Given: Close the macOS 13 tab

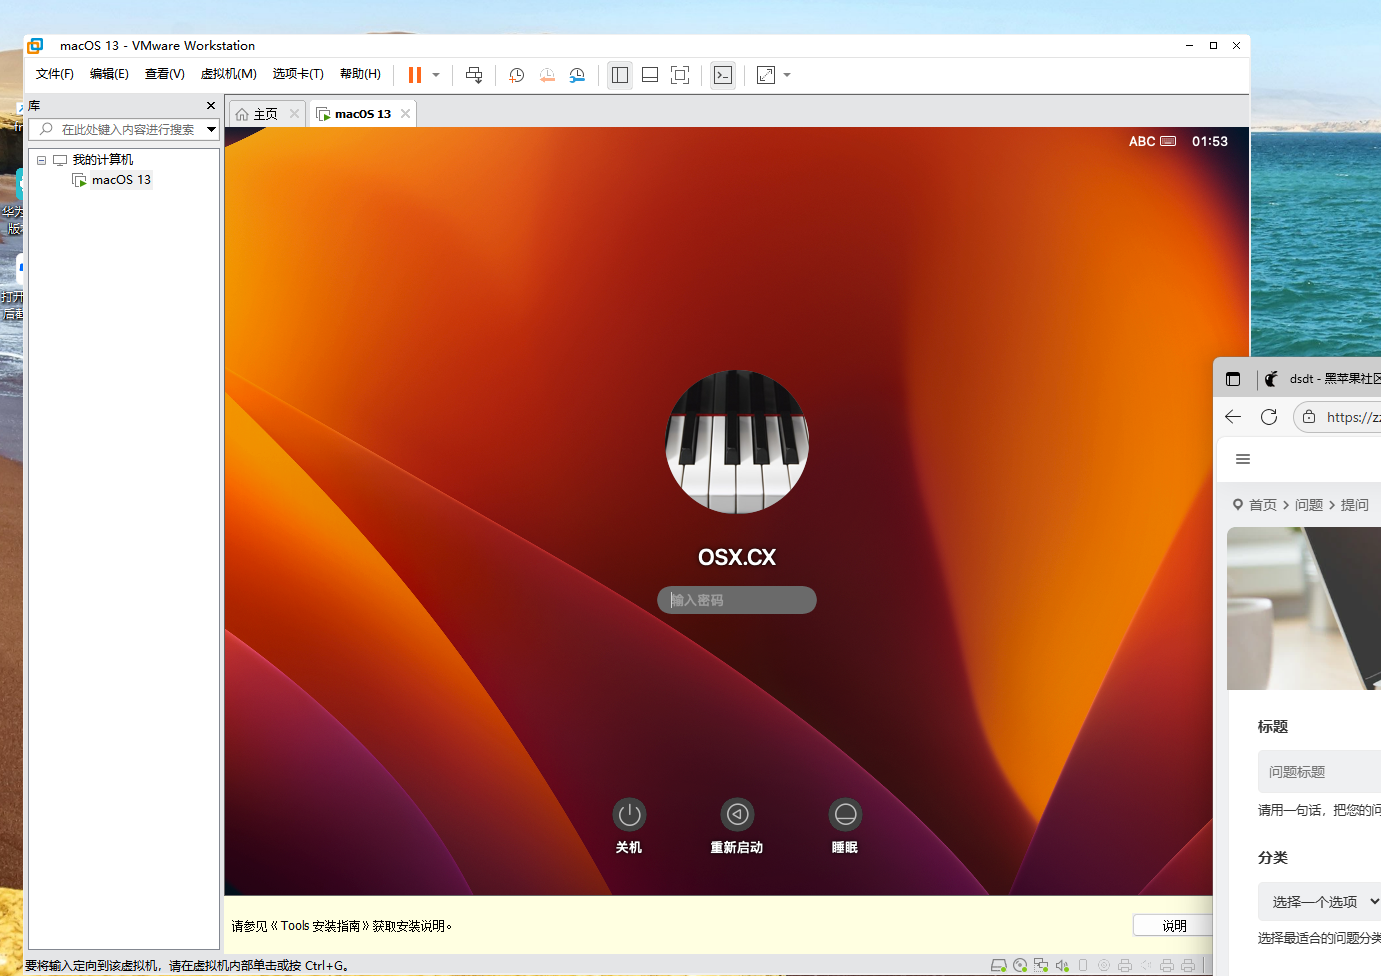Looking at the screenshot, I should click(x=405, y=114).
